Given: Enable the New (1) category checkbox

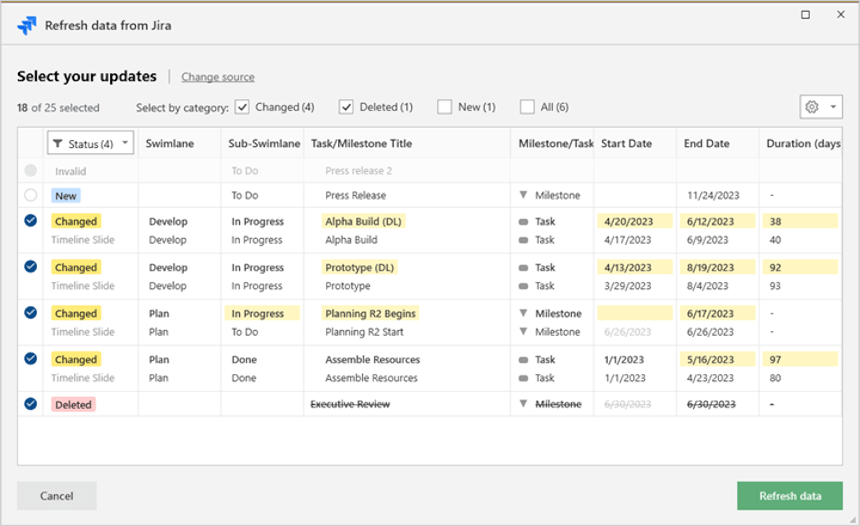Looking at the screenshot, I should coord(444,107).
